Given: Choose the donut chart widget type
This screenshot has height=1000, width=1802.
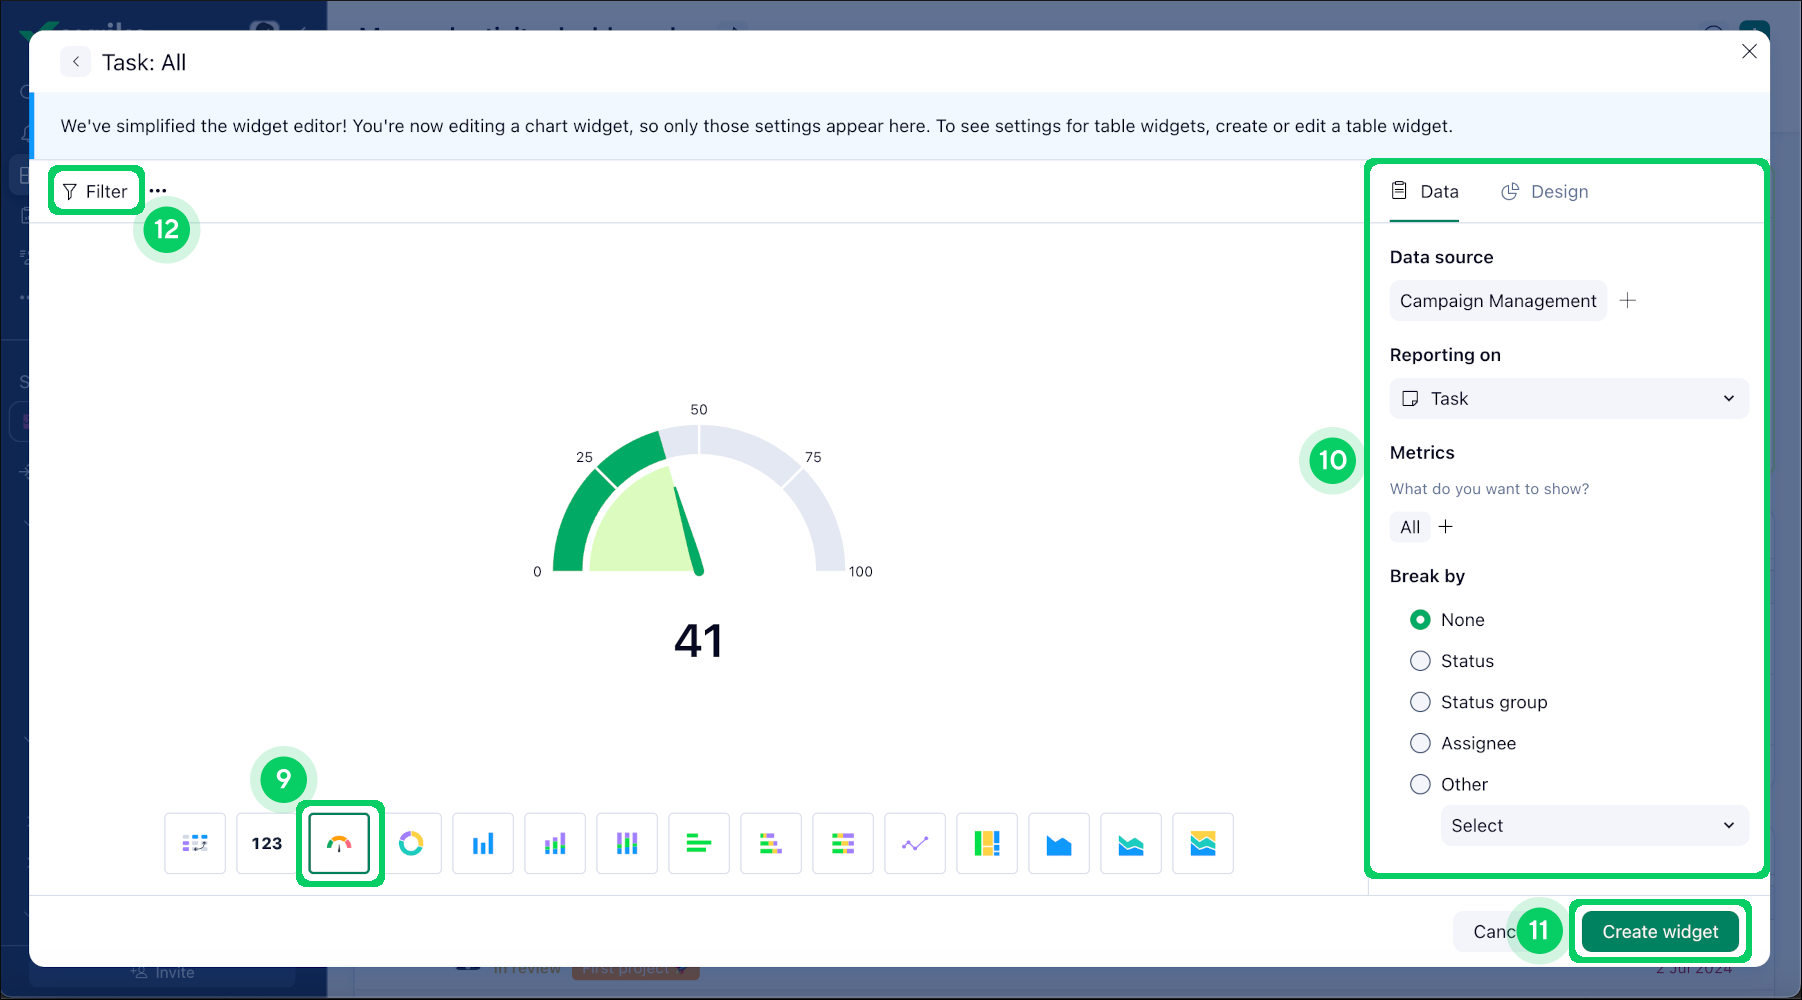Looking at the screenshot, I should click(x=411, y=843).
